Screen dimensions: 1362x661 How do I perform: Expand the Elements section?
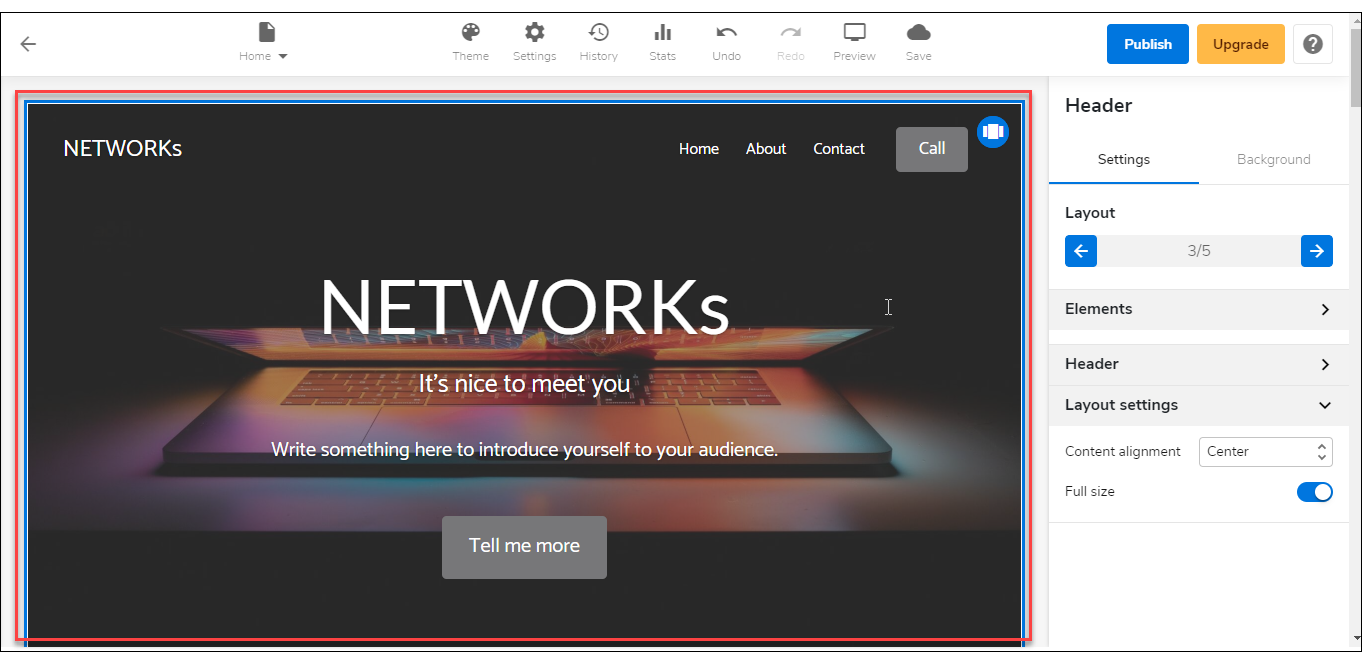tap(1198, 309)
